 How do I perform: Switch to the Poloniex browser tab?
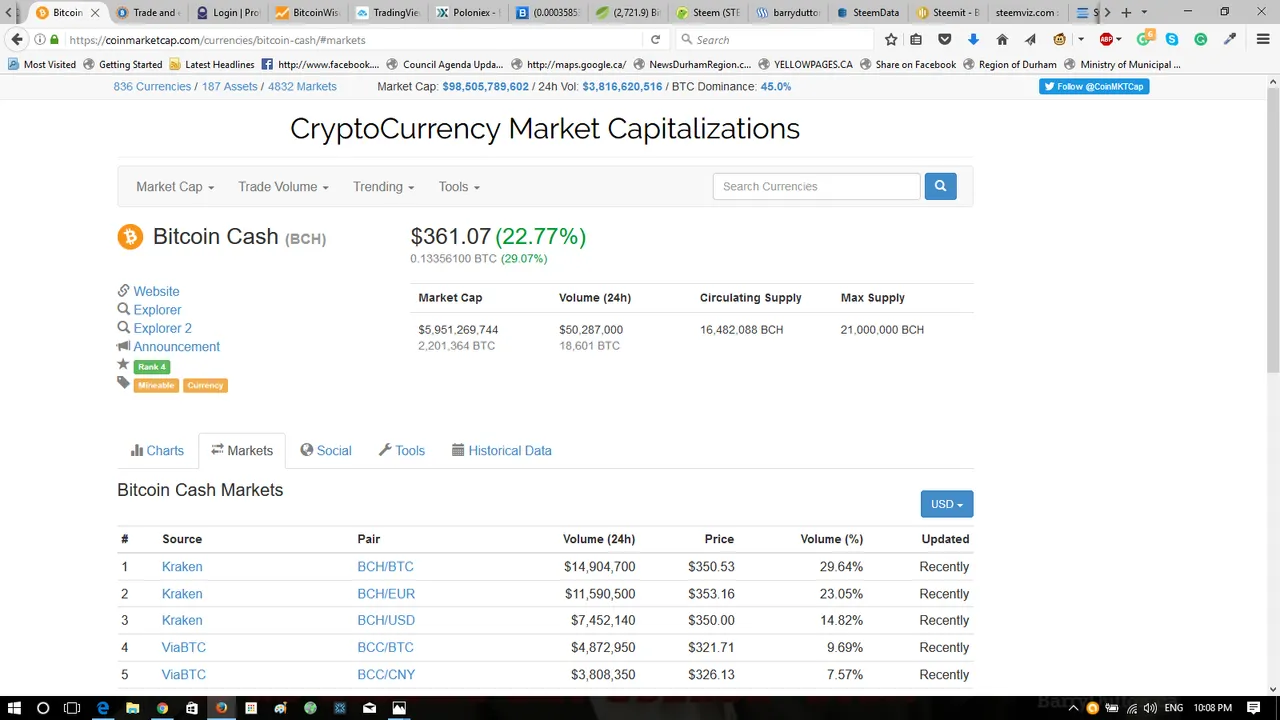[468, 13]
